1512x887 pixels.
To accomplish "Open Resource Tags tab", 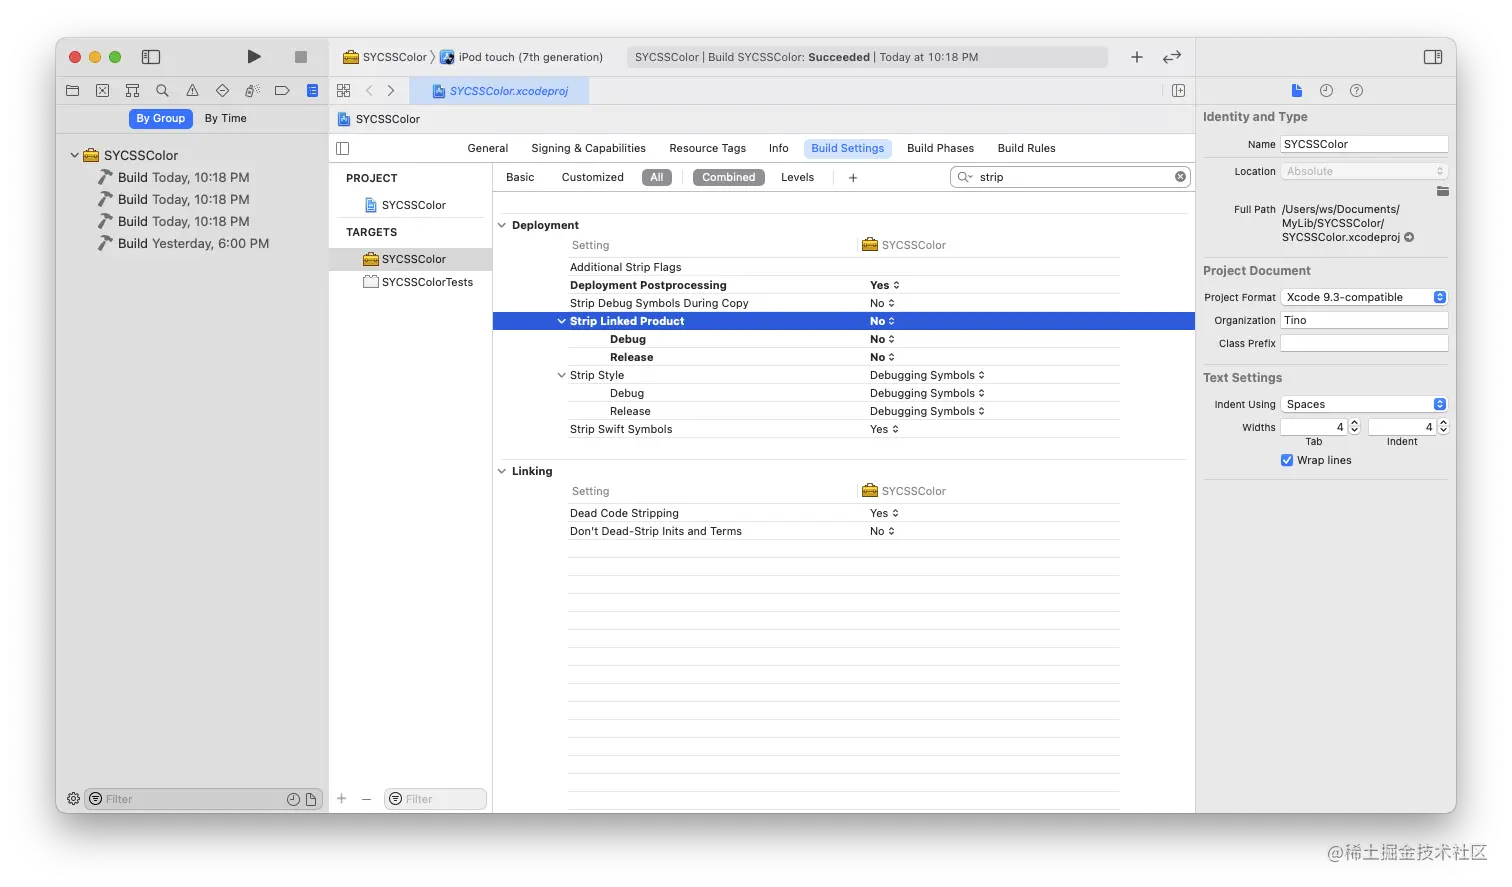I will tap(707, 148).
